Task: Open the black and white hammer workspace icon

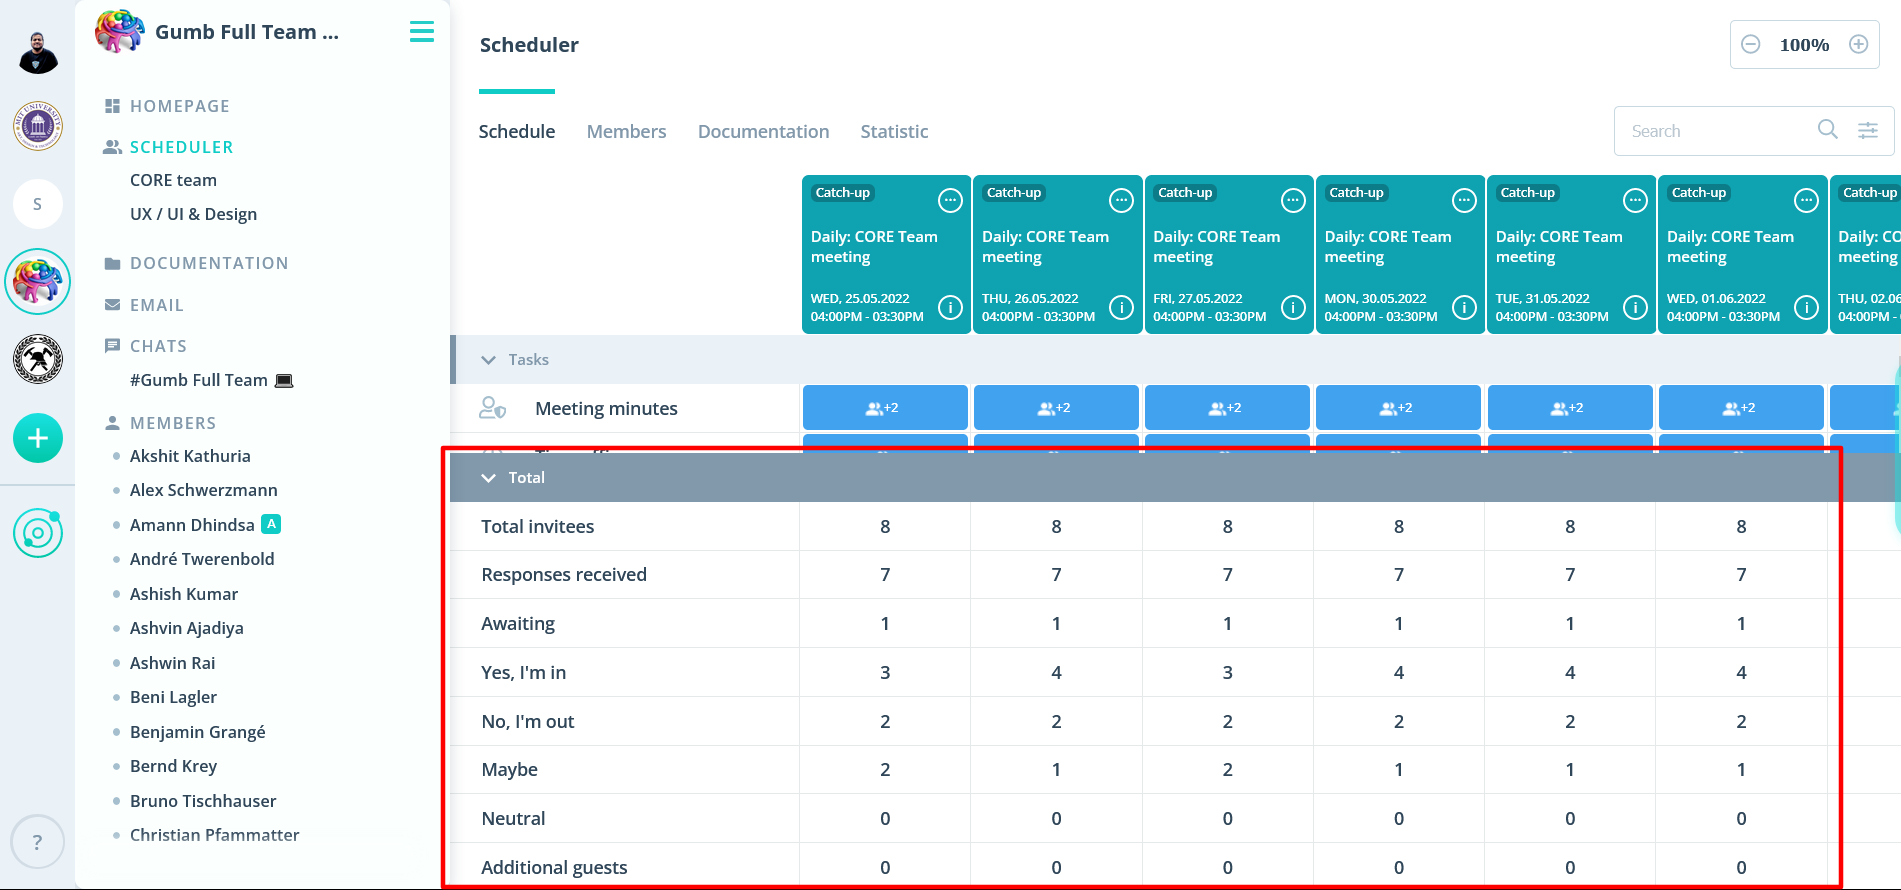Action: (38, 359)
